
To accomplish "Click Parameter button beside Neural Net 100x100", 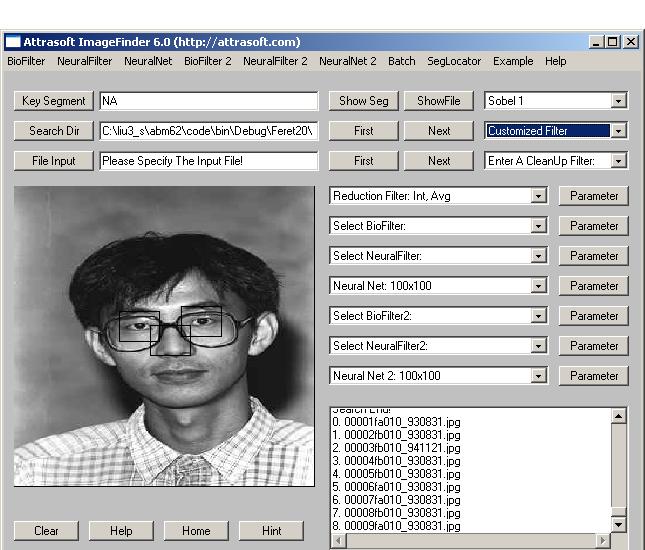I will [593, 286].
